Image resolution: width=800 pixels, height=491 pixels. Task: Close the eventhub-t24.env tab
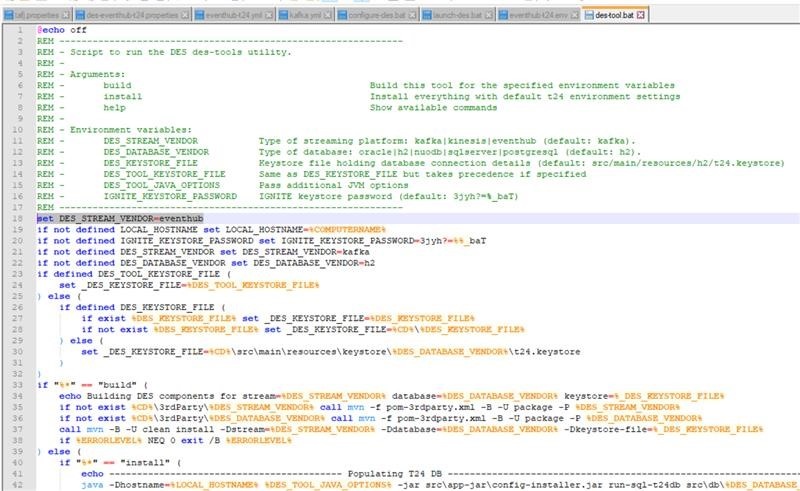[574, 18]
